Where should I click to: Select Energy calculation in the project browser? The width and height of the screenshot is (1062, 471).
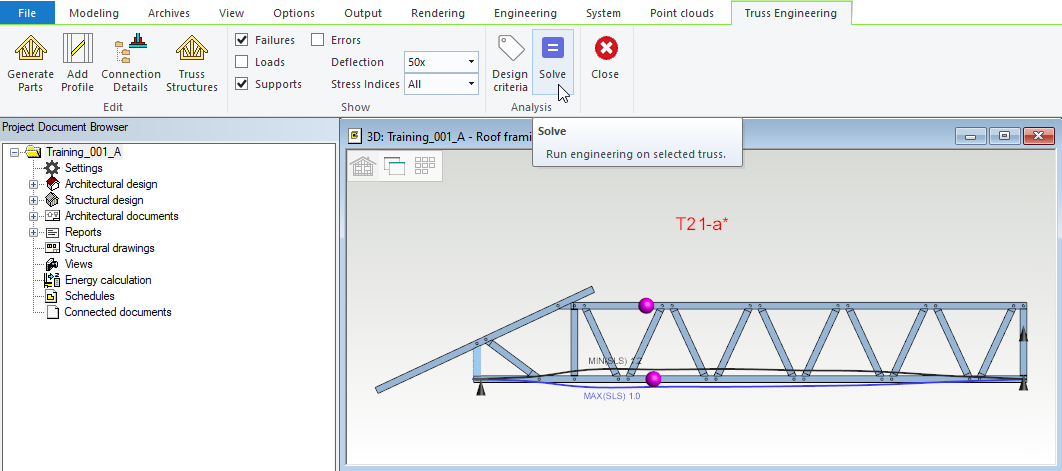pos(108,280)
